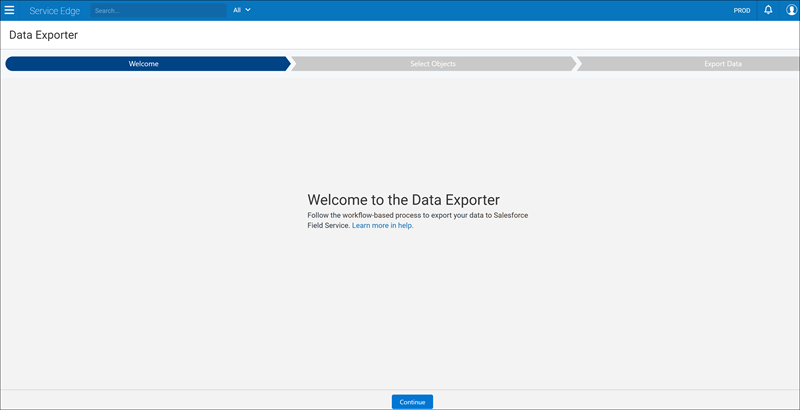Click the PROD environment label
Viewport: 800px width, 410px height.
point(742,11)
